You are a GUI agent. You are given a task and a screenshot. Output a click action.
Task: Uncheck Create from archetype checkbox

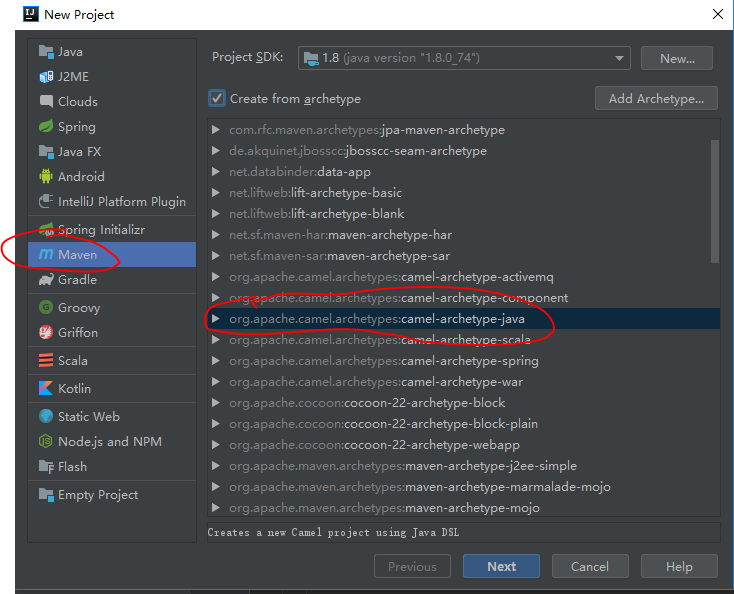217,98
